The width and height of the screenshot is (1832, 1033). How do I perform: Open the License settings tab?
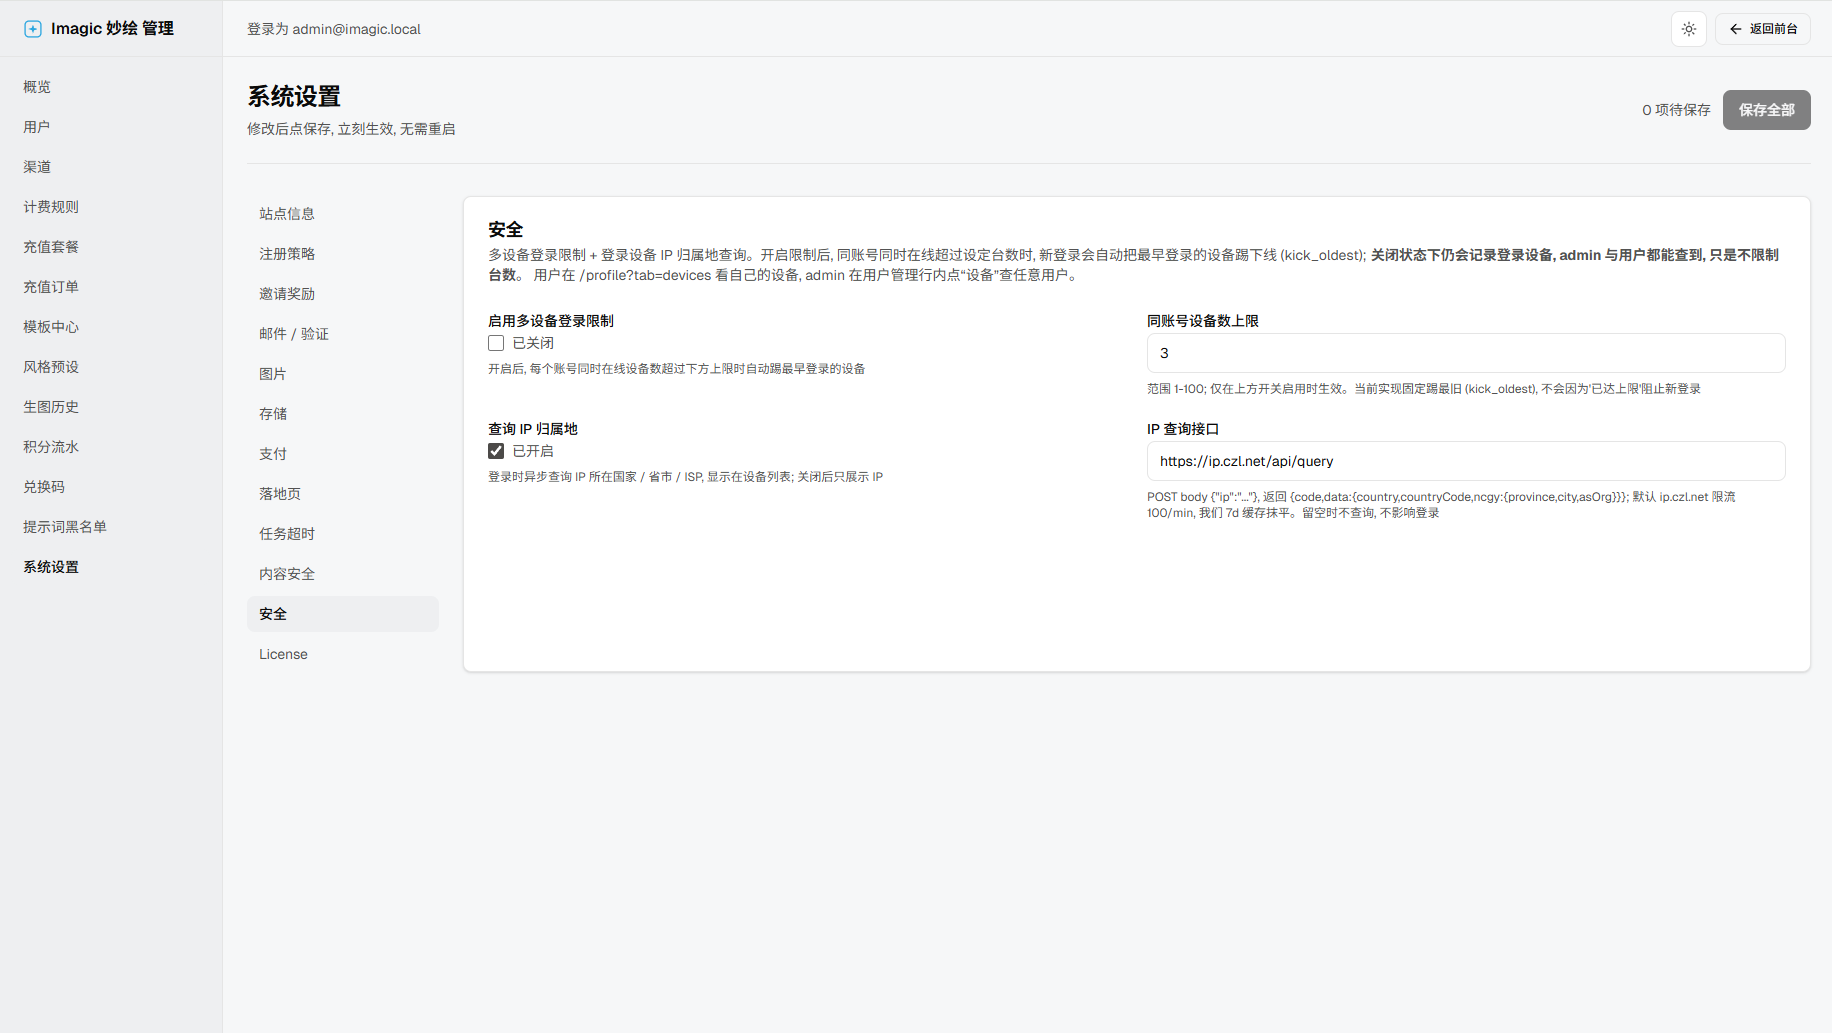tap(343, 654)
